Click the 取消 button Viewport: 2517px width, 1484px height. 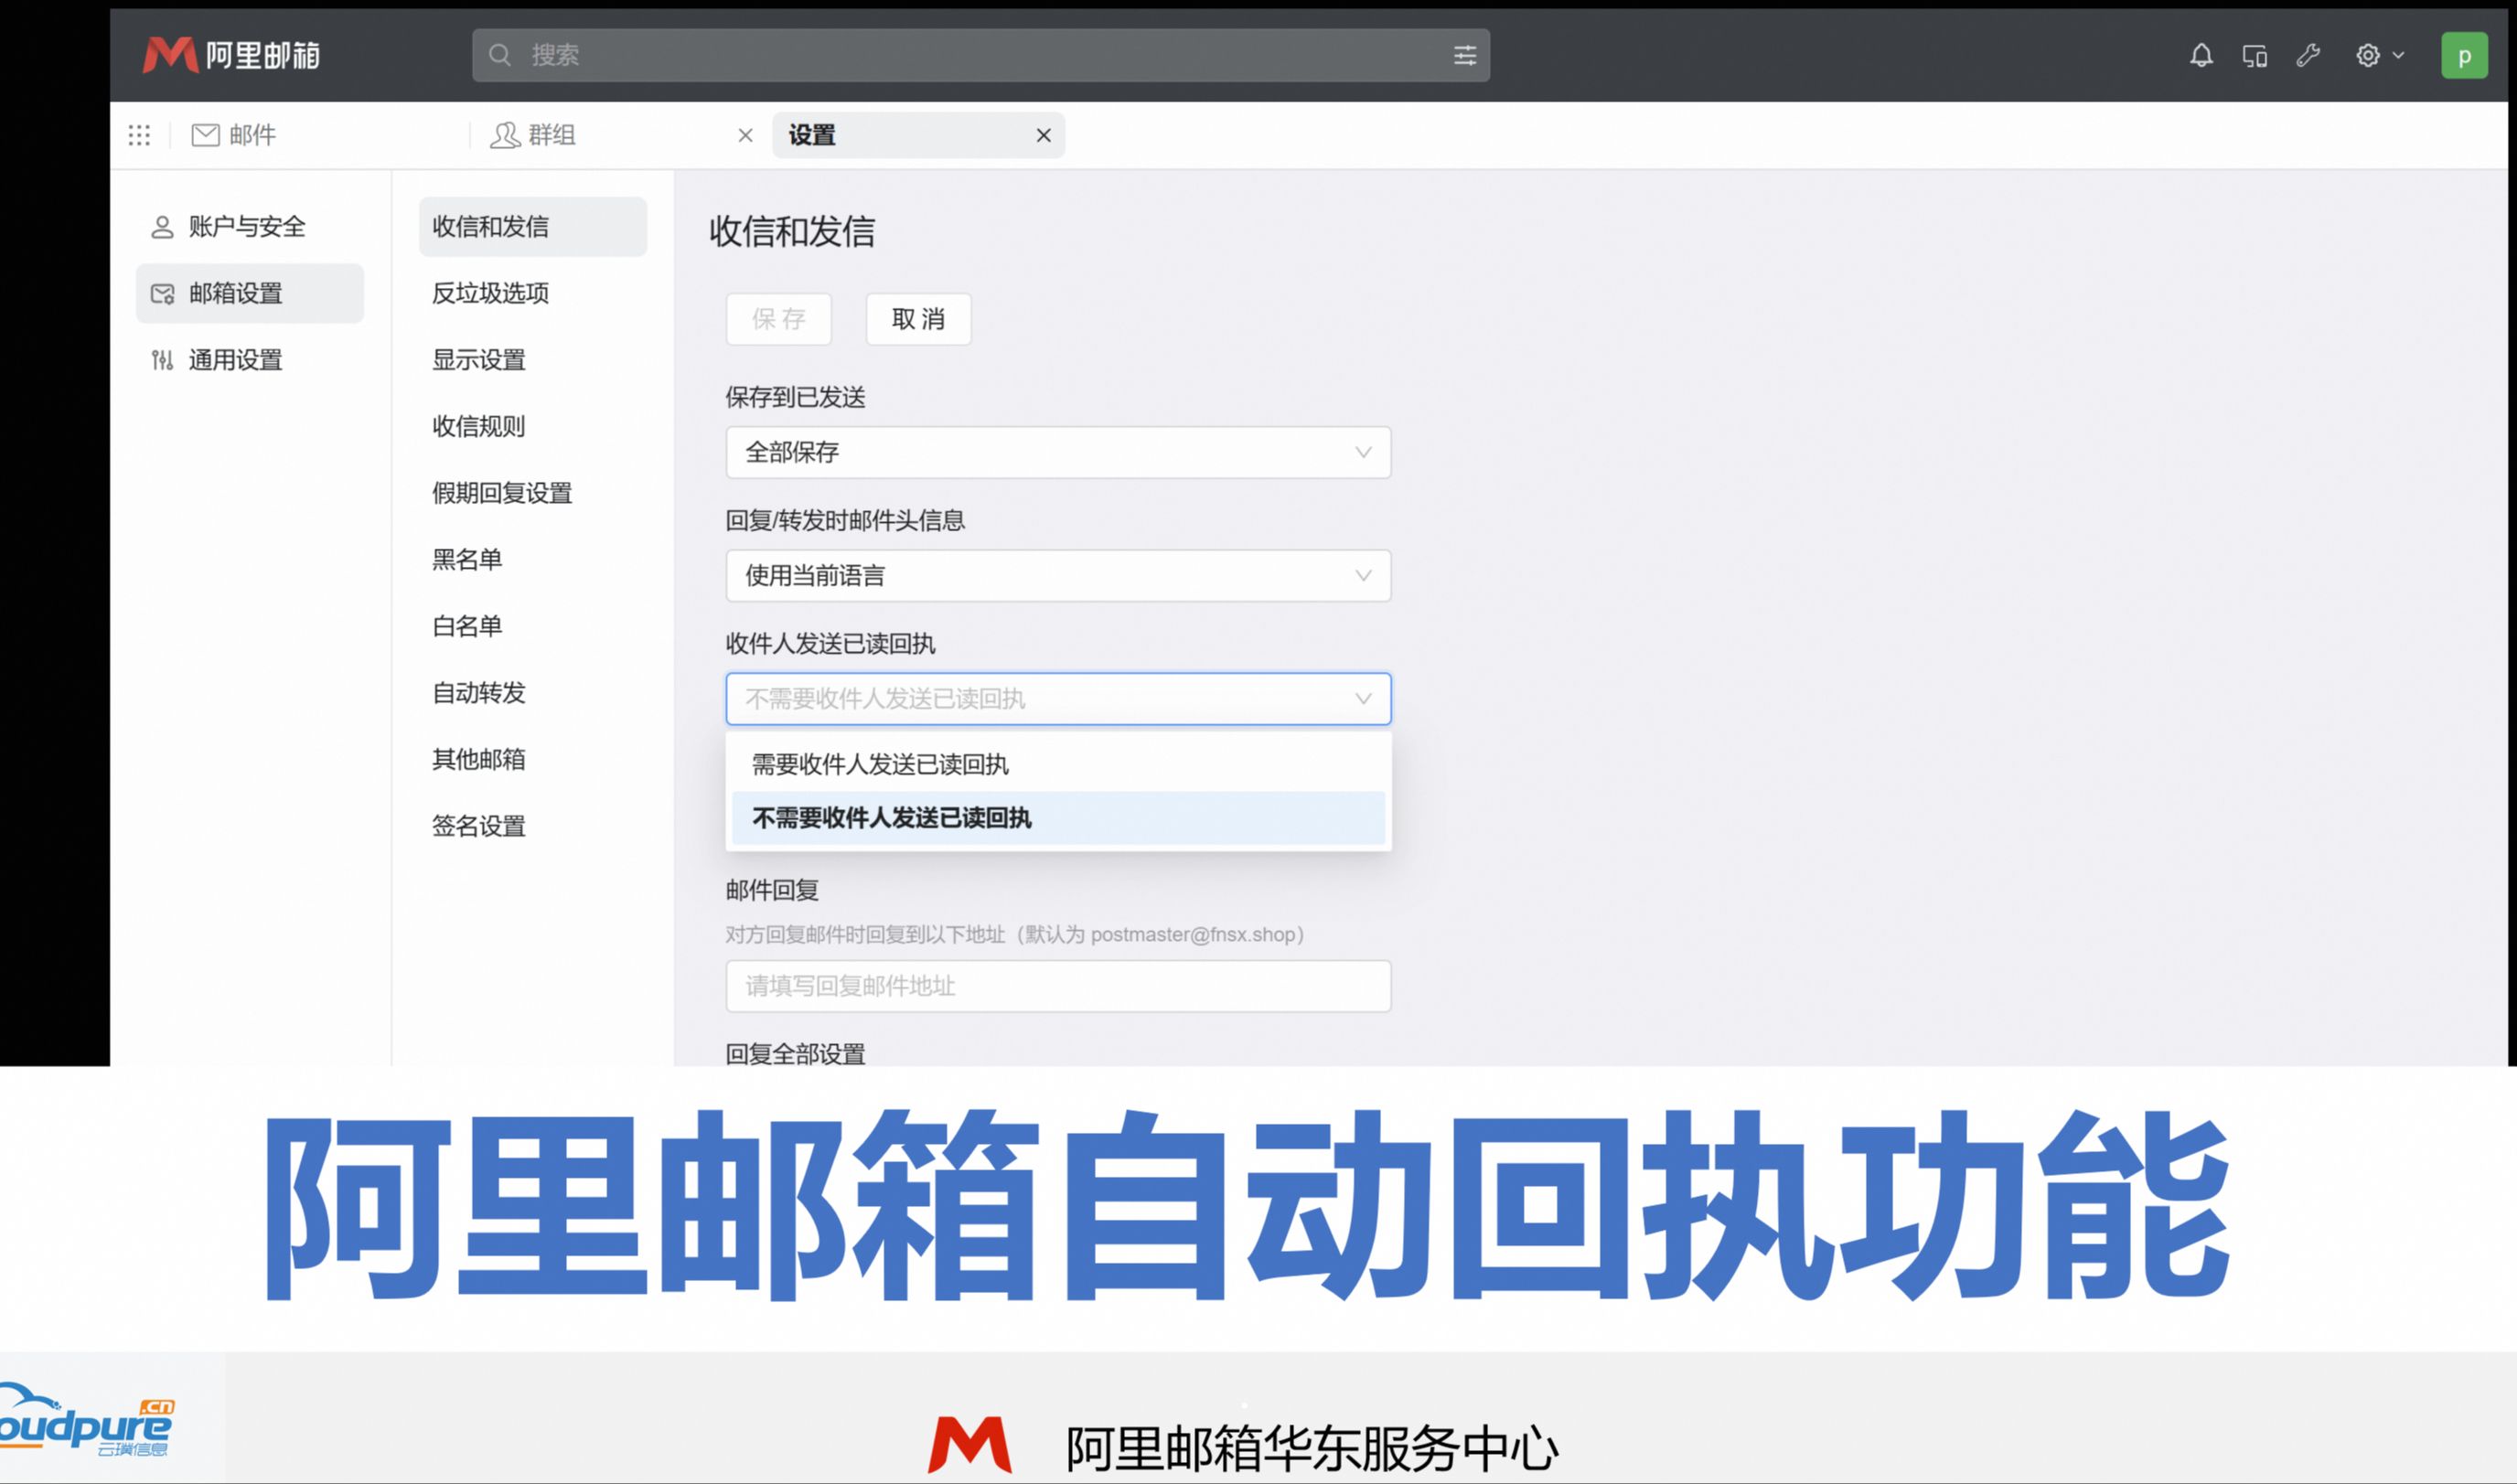tap(918, 319)
